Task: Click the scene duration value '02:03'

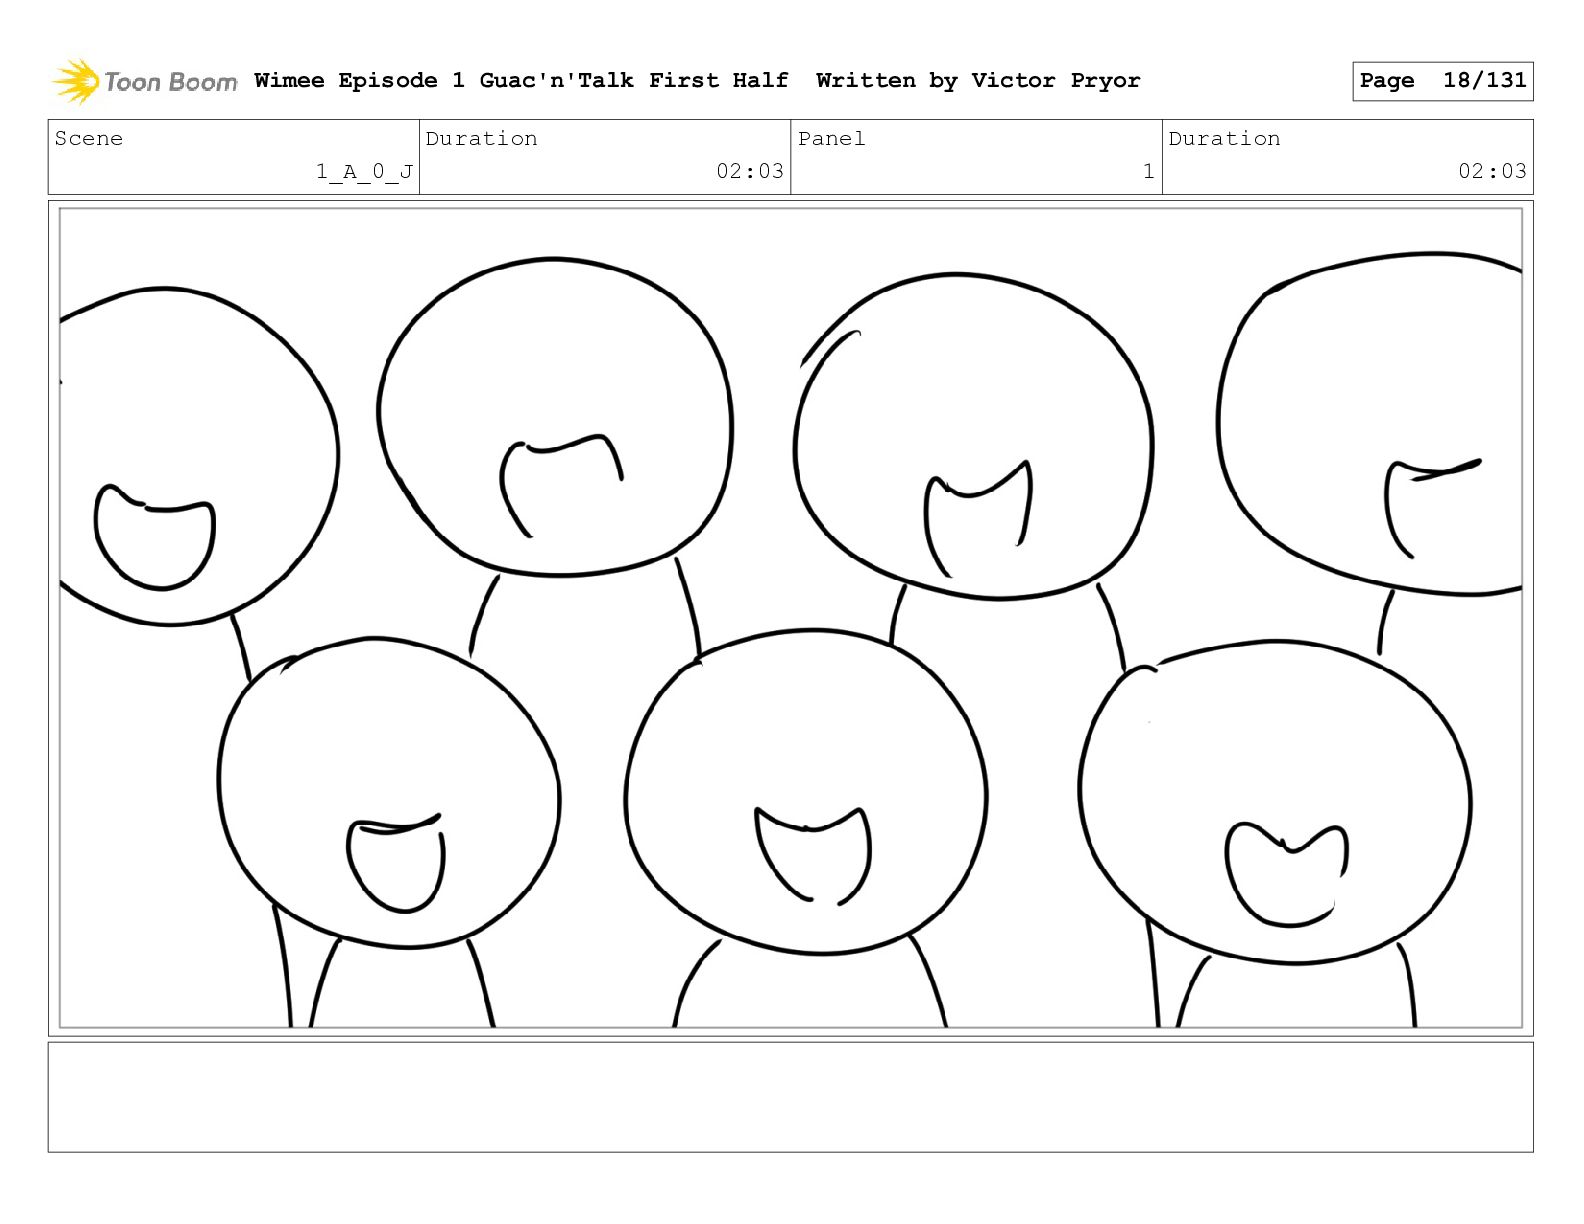Action: click(x=750, y=171)
